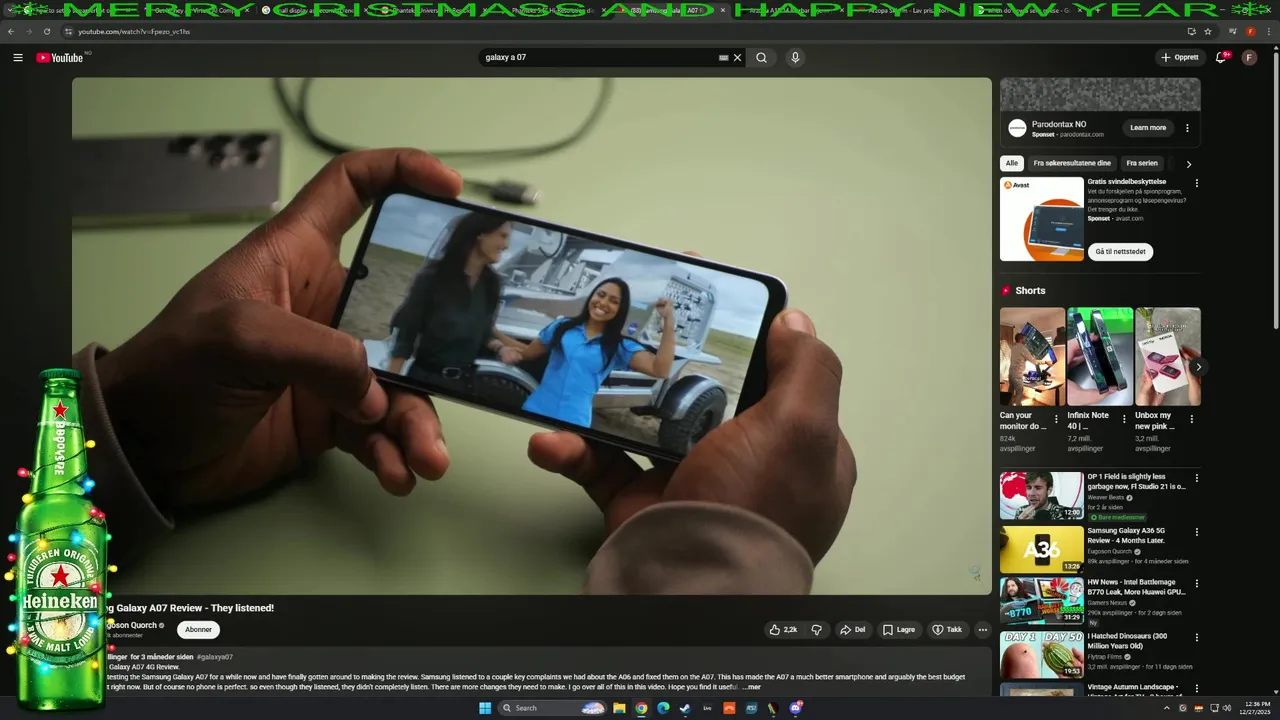Image resolution: width=1280 pixels, height=720 pixels.
Task: Open I Hatched Dinosaurs video
Action: (1041, 654)
